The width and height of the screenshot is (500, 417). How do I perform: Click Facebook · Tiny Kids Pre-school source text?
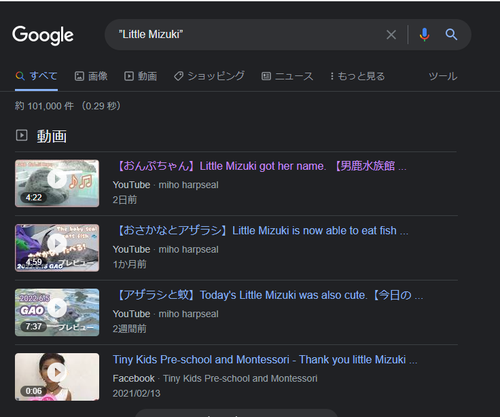tap(215, 378)
